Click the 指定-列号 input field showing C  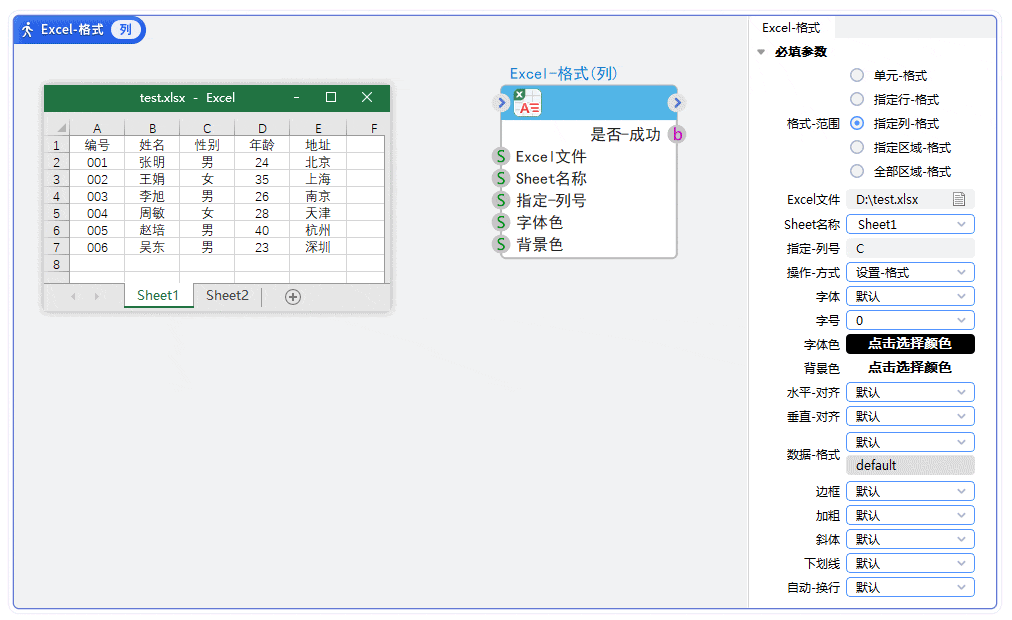click(910, 248)
